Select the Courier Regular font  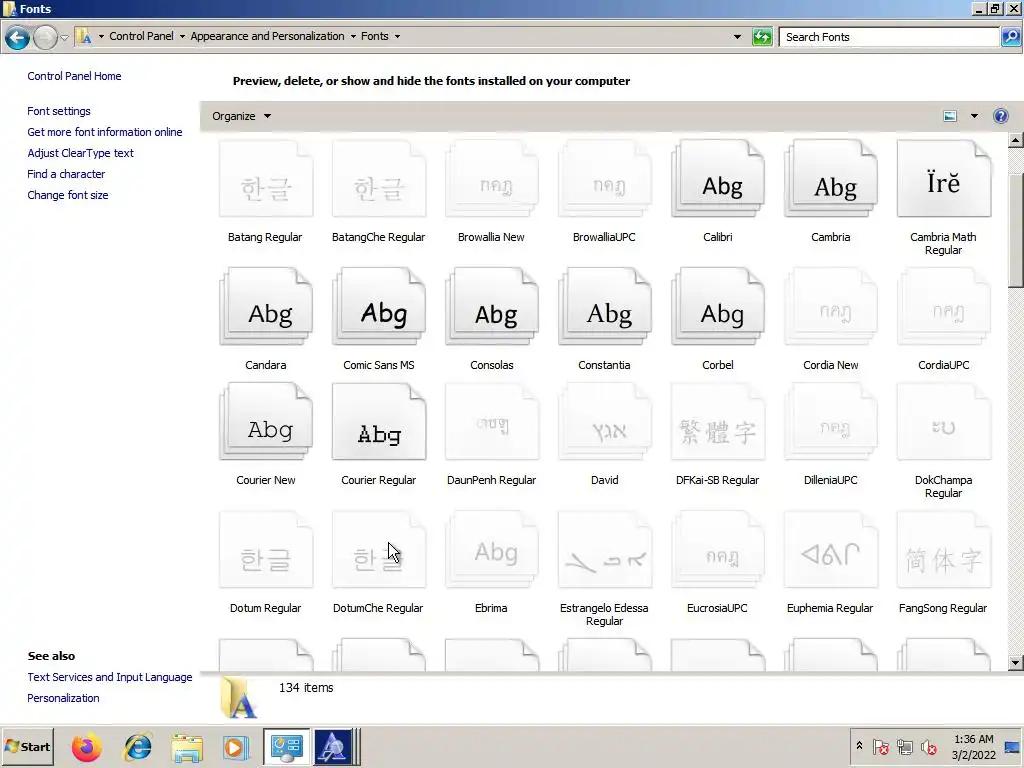coord(379,422)
